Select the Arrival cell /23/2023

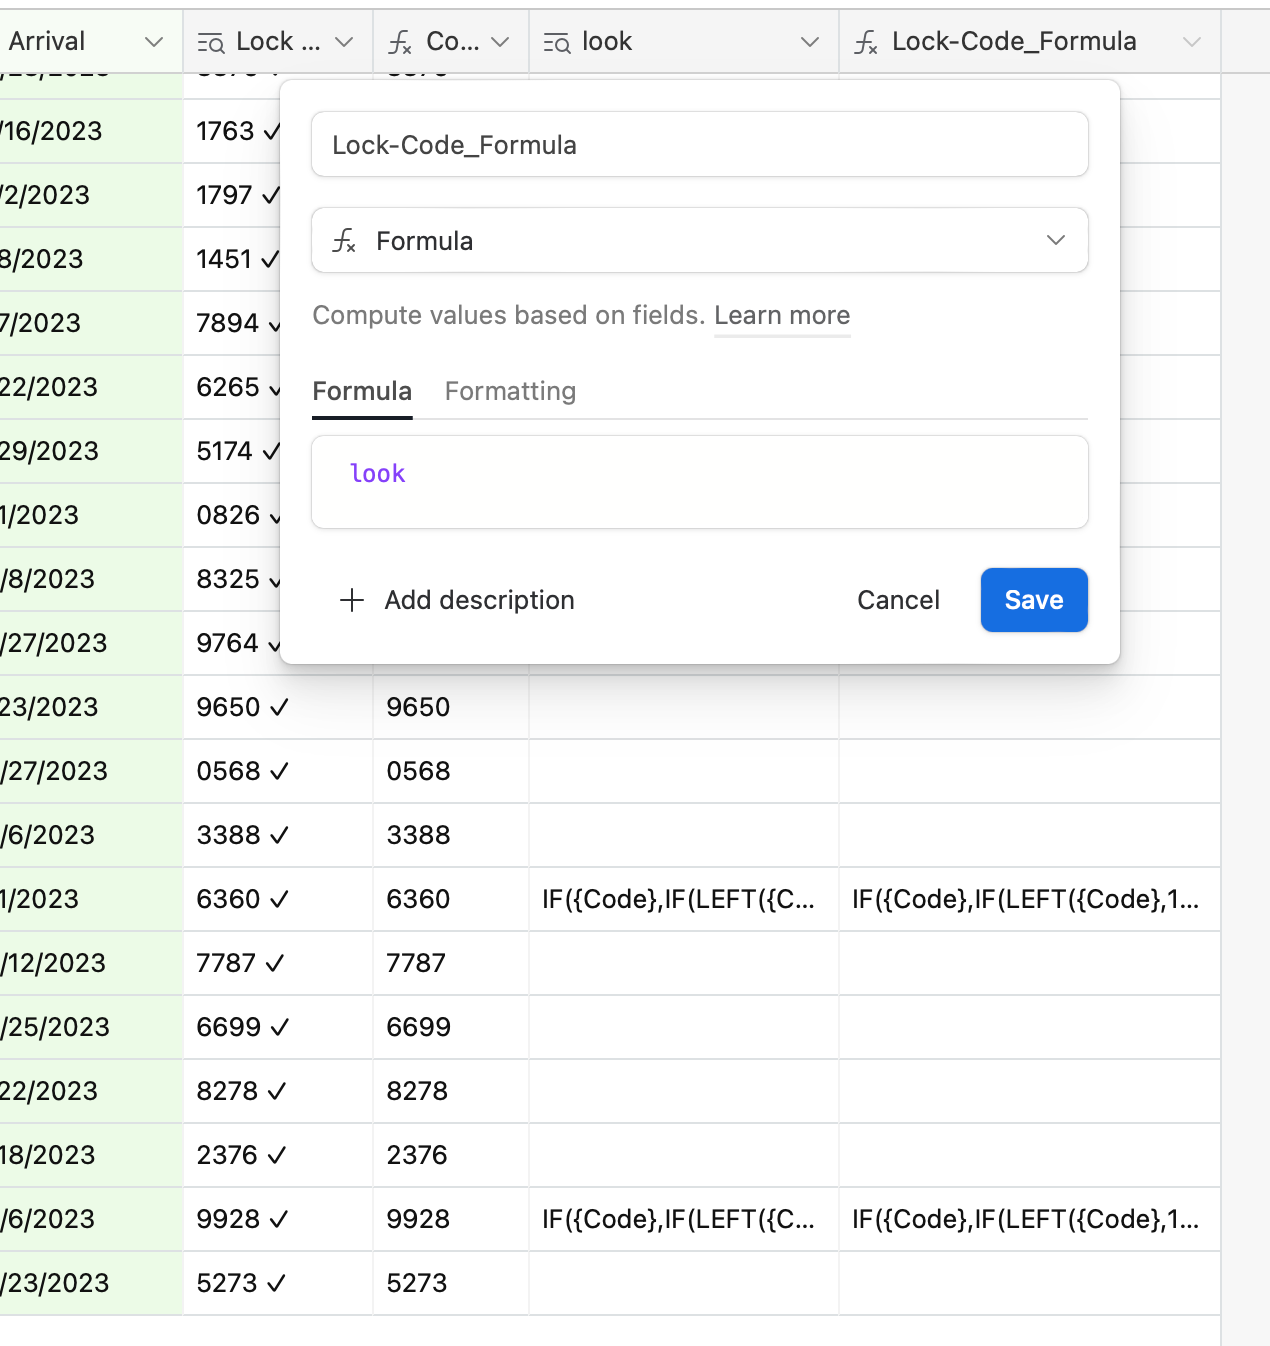tap(91, 1283)
